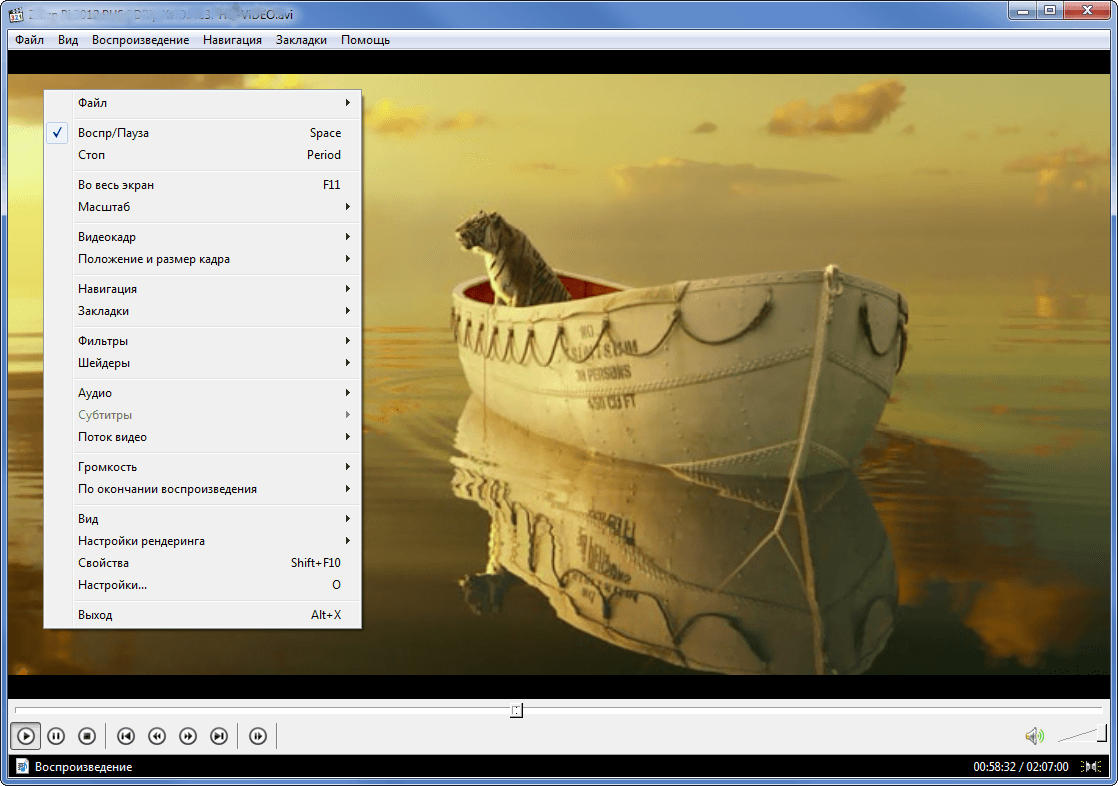Choose Выход in the context menu
Screen dimensions: 1118x786
click(x=203, y=616)
